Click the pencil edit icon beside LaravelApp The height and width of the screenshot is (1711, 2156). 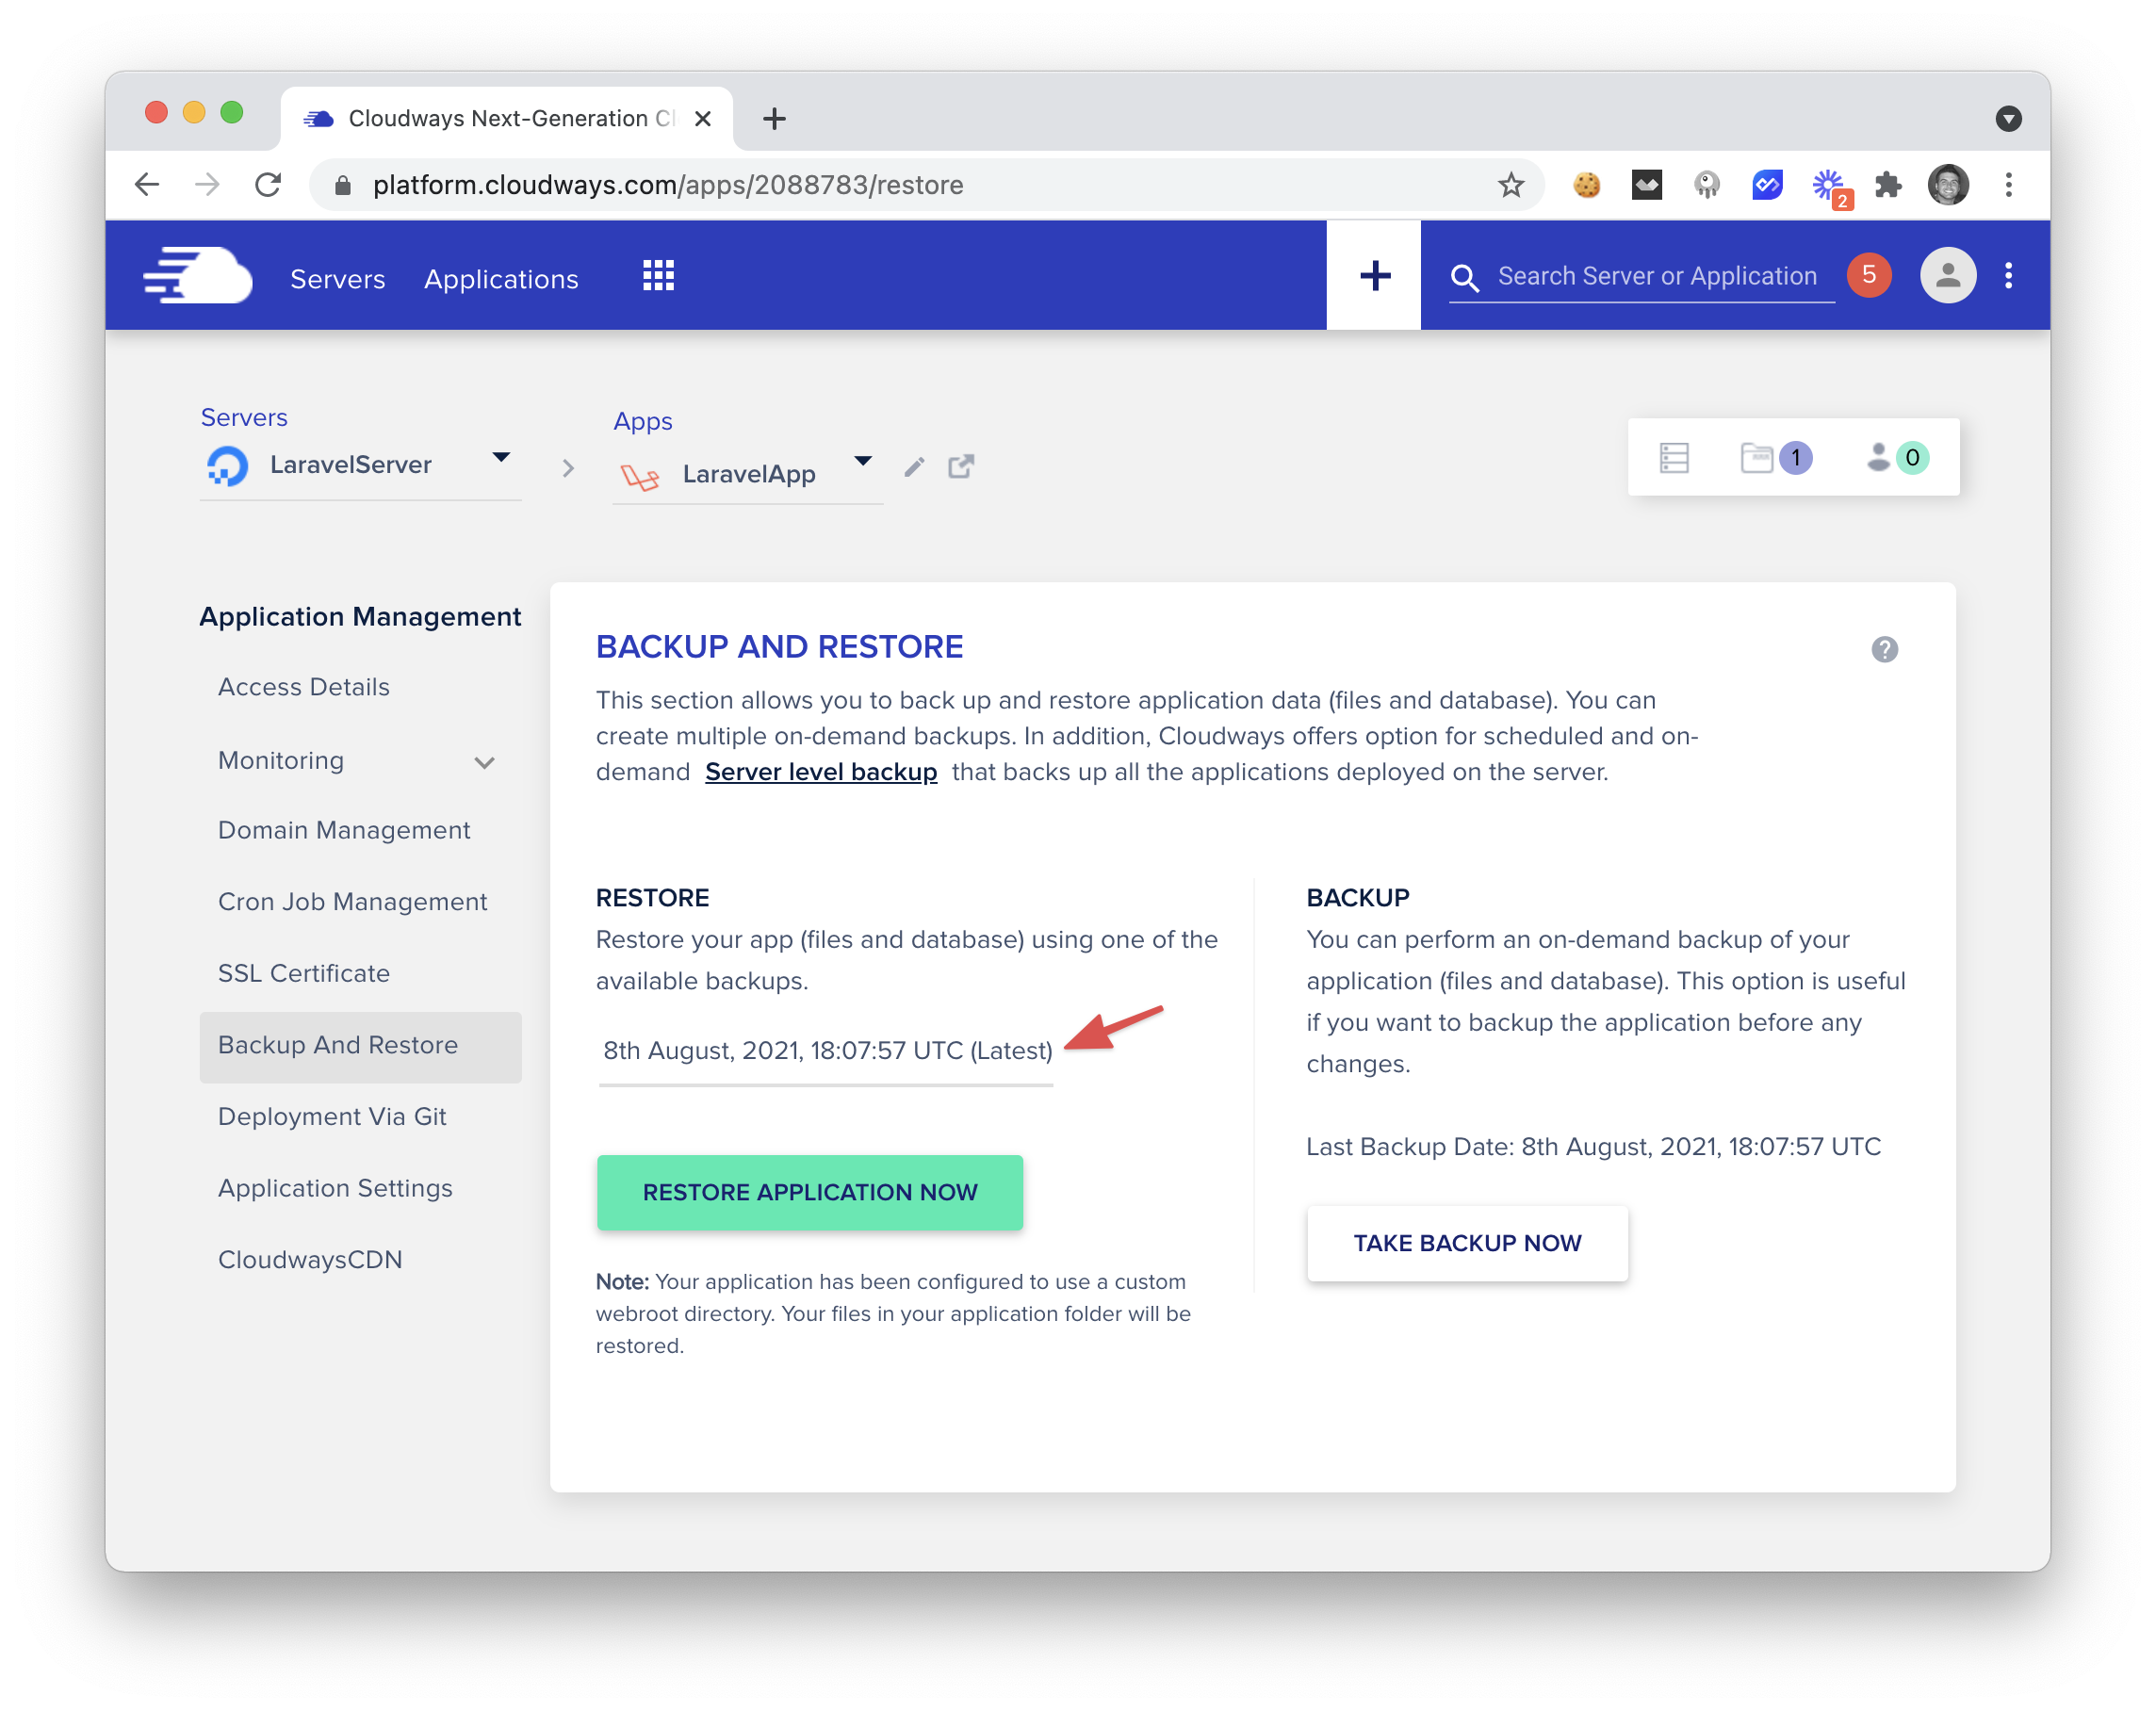tap(914, 467)
